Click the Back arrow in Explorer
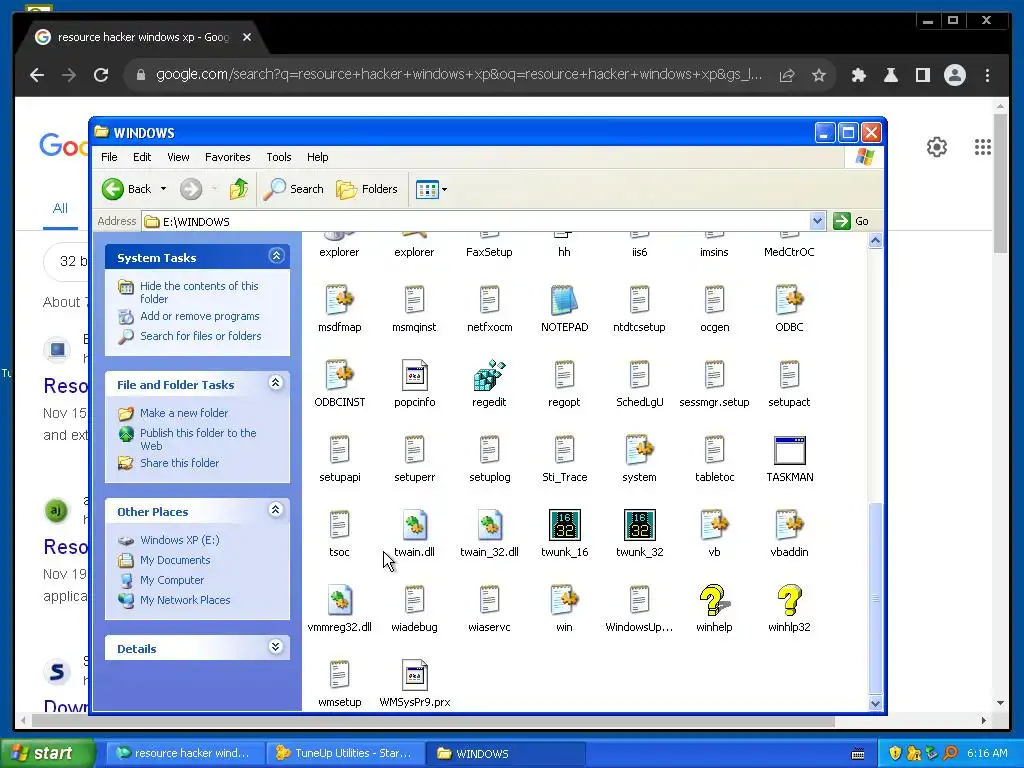This screenshot has width=1024, height=768. pos(113,189)
